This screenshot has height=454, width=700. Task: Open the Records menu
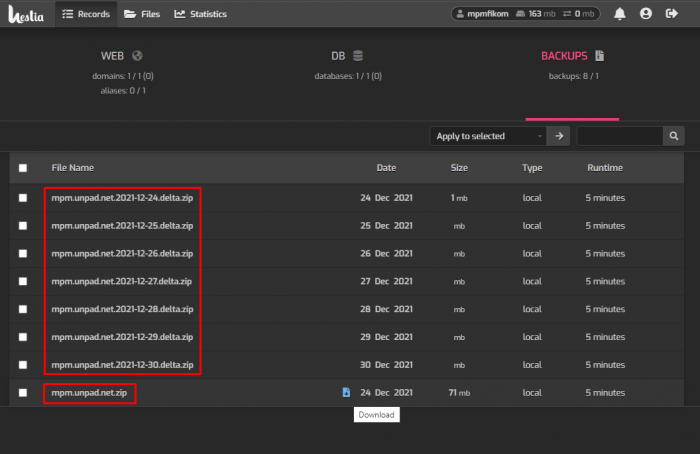coord(86,14)
